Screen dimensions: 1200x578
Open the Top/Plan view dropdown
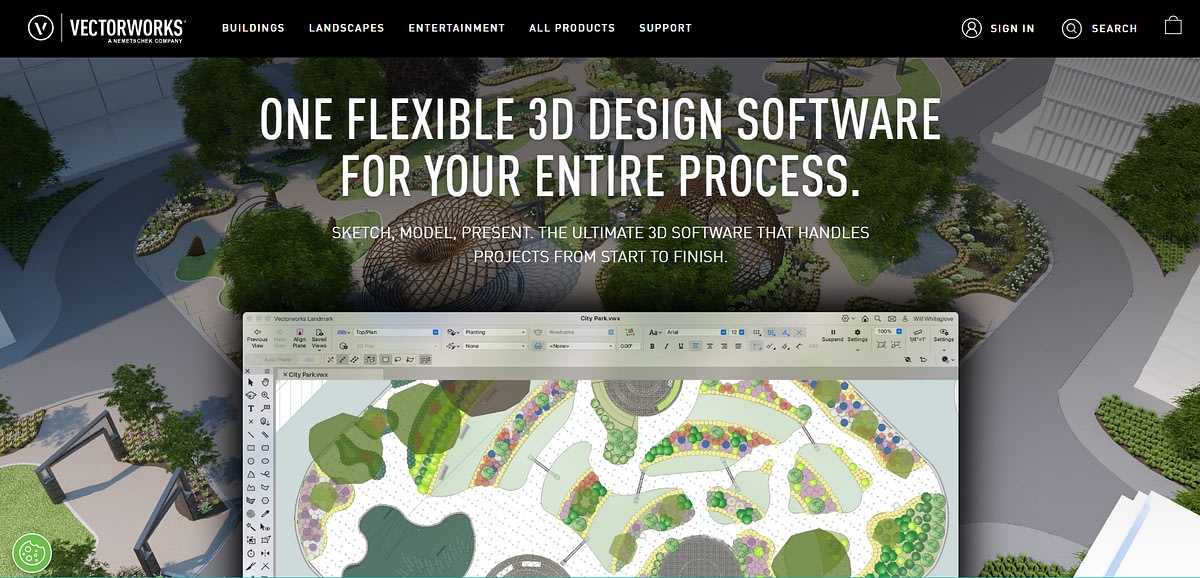(396, 332)
